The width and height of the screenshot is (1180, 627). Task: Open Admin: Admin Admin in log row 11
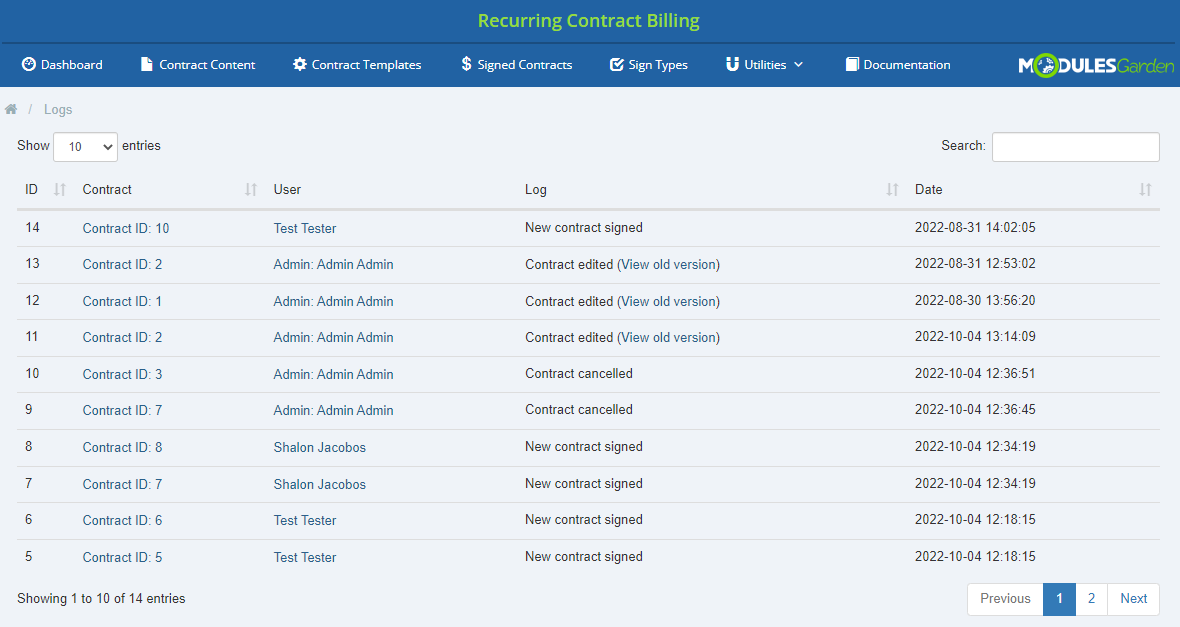[x=333, y=337]
